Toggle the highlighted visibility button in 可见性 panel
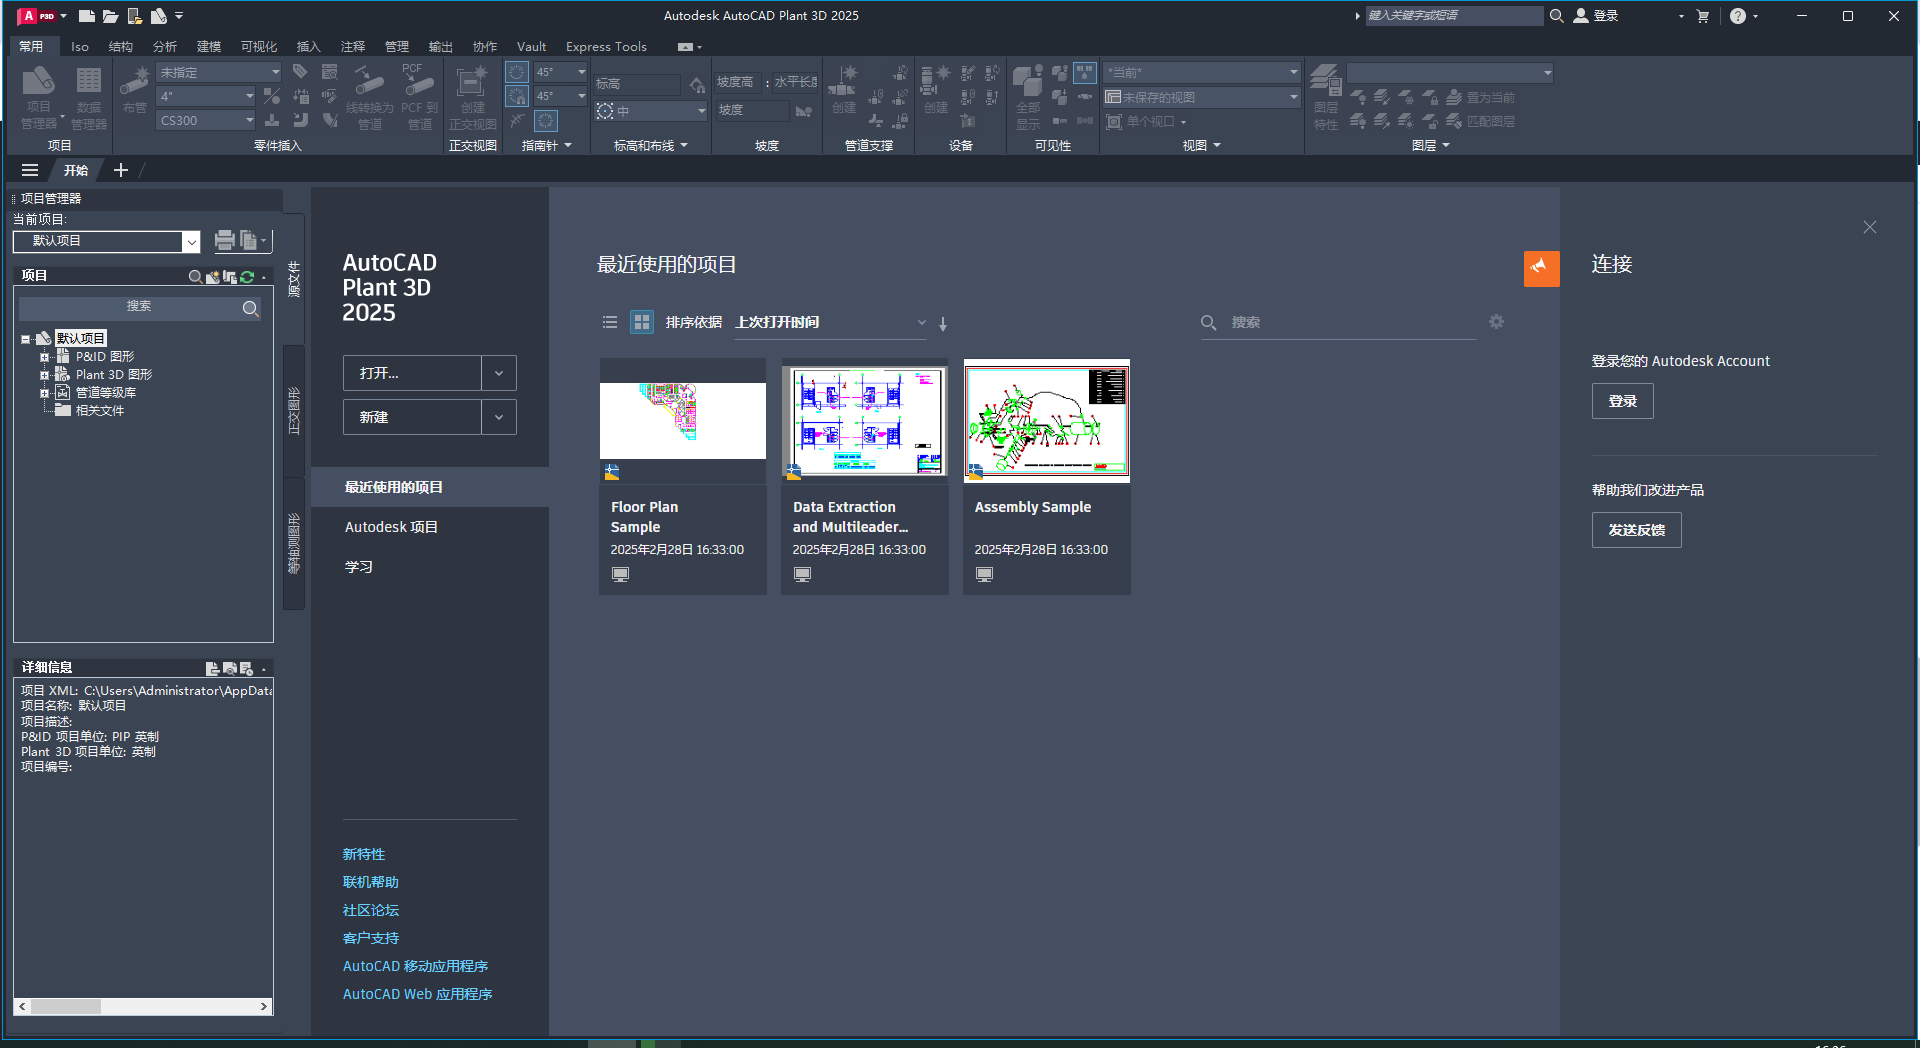 pyautogui.click(x=1085, y=73)
